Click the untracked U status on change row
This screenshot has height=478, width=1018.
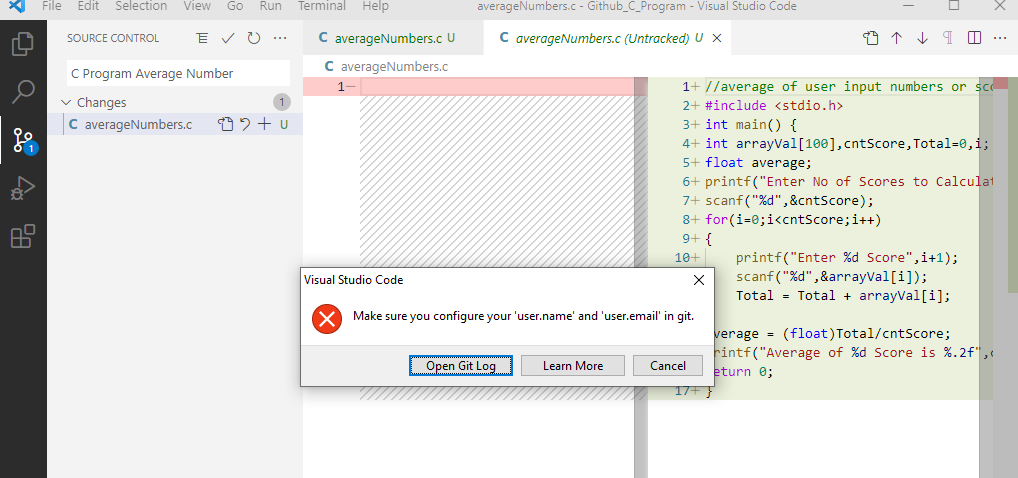point(284,124)
